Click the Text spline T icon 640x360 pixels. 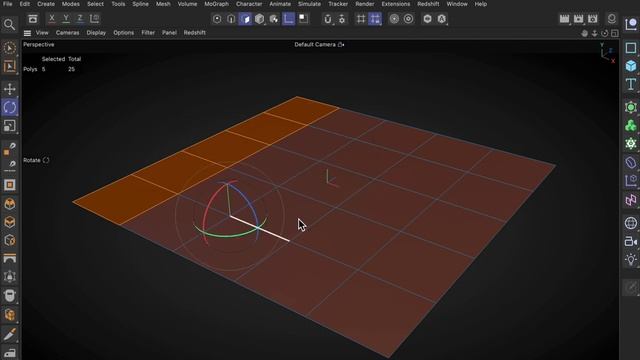pyautogui.click(x=631, y=84)
